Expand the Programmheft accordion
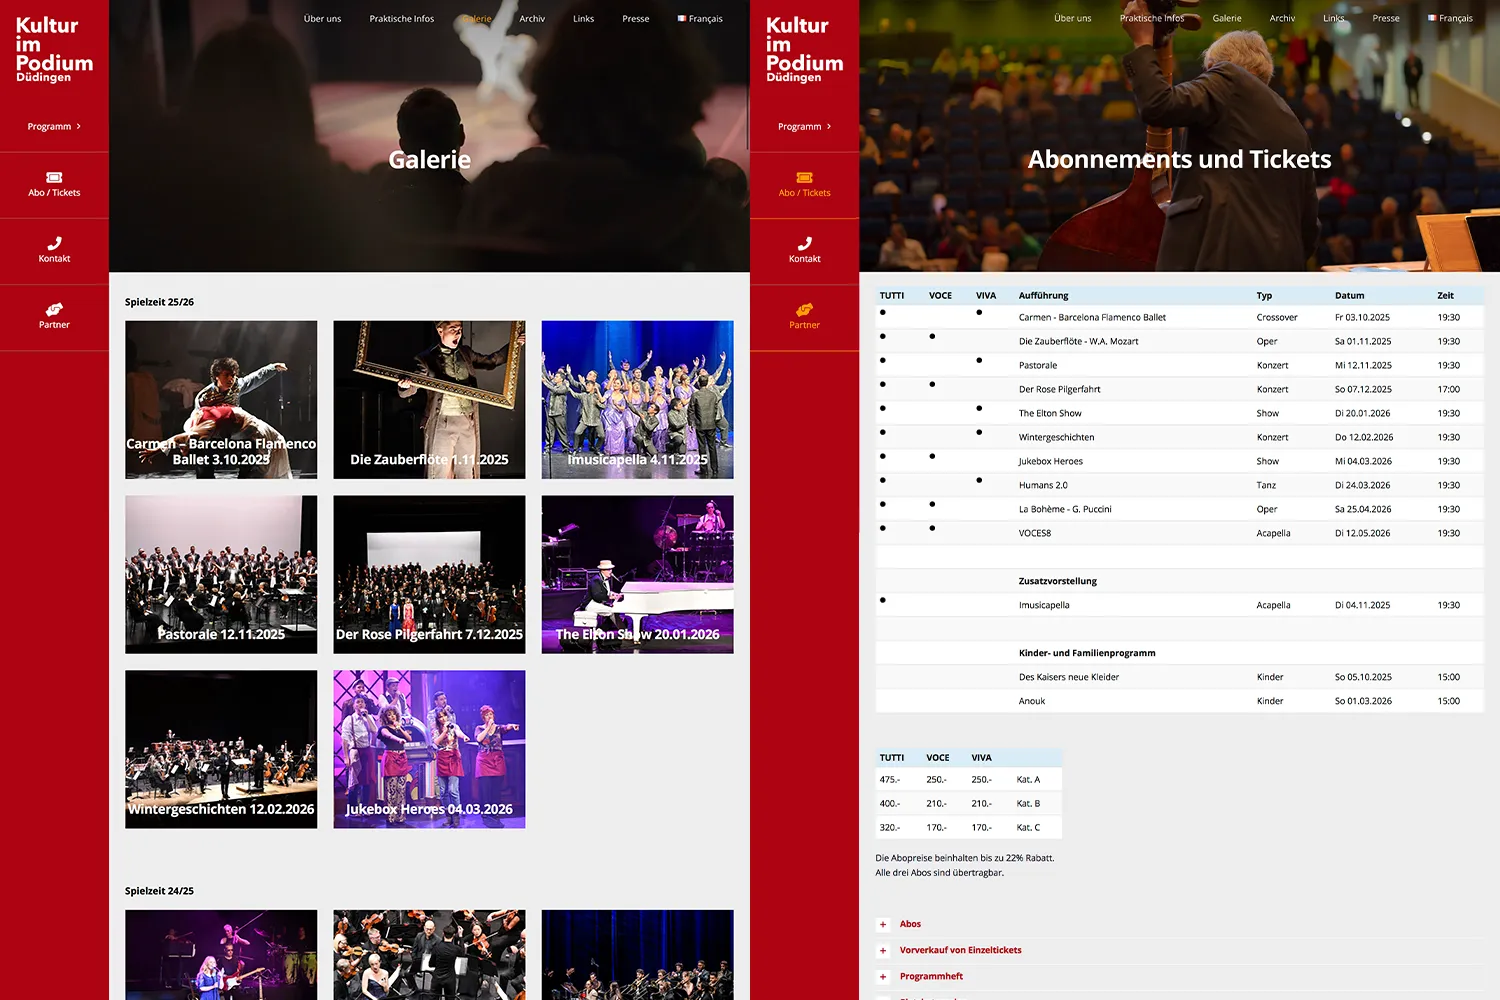 coord(883,977)
